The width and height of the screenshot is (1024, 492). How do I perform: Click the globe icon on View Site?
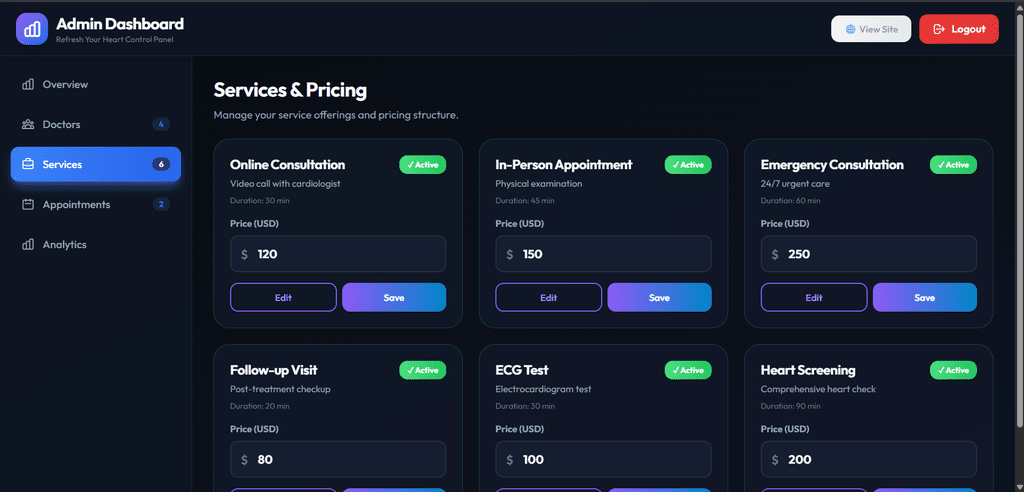click(x=850, y=29)
